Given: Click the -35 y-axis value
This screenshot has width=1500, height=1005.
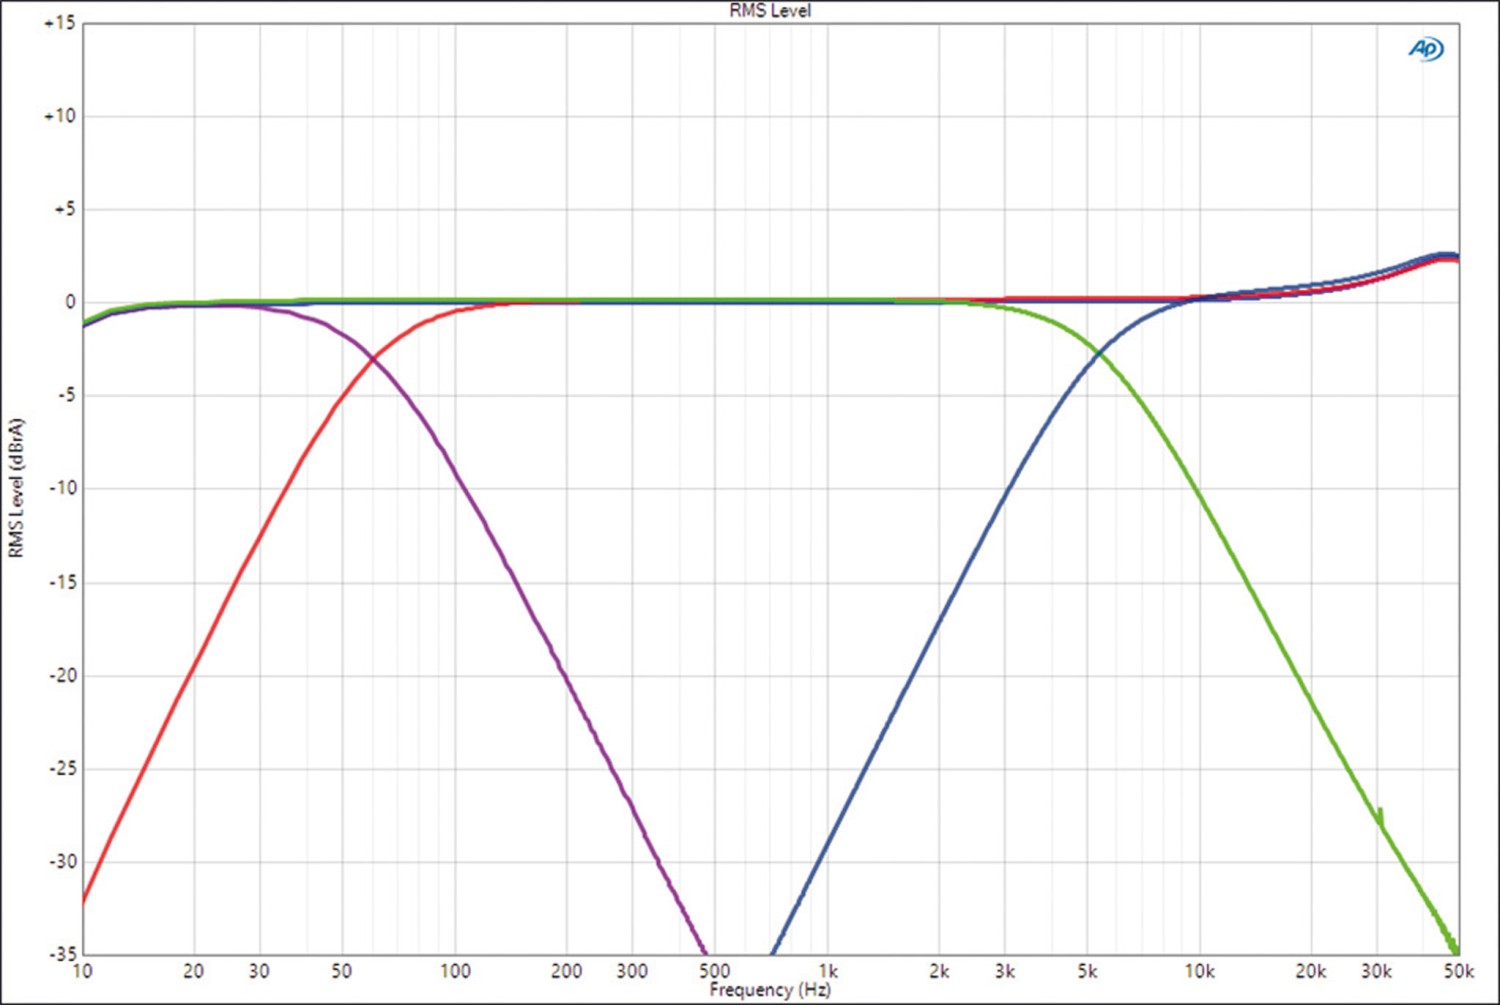Looking at the screenshot, I should (62, 953).
